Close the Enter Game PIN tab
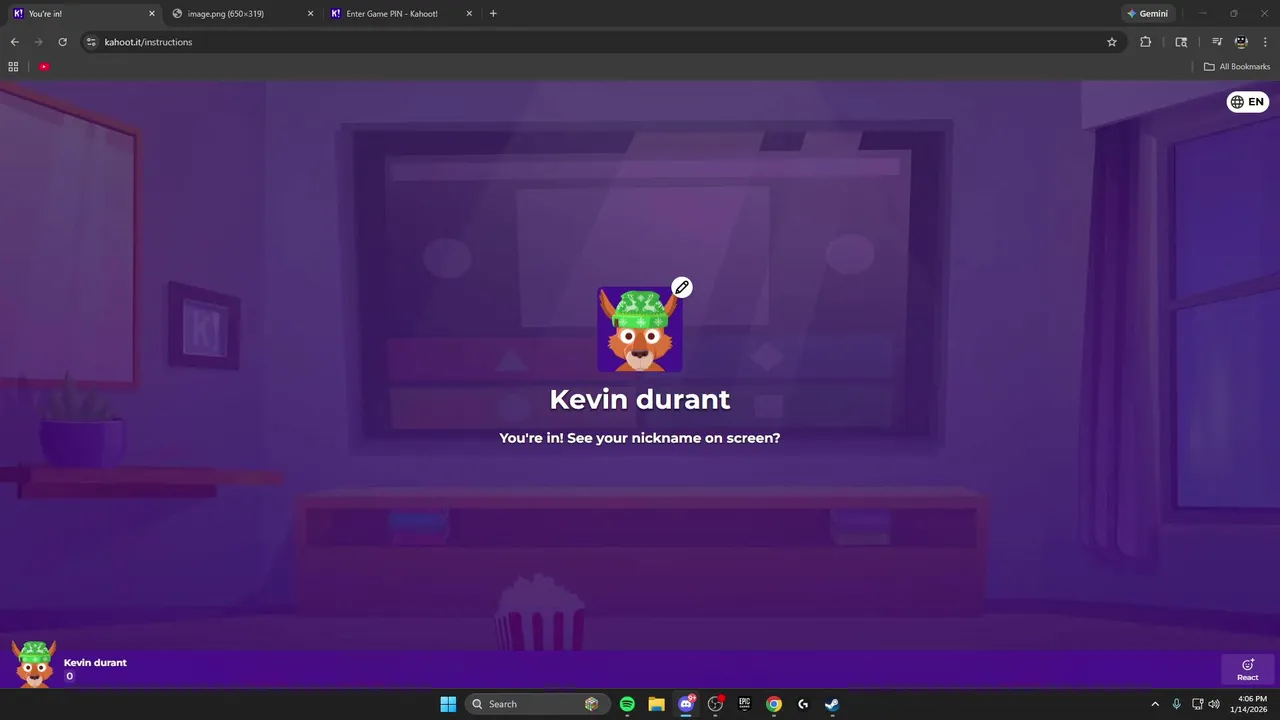Image resolution: width=1280 pixels, height=720 pixels. click(469, 14)
